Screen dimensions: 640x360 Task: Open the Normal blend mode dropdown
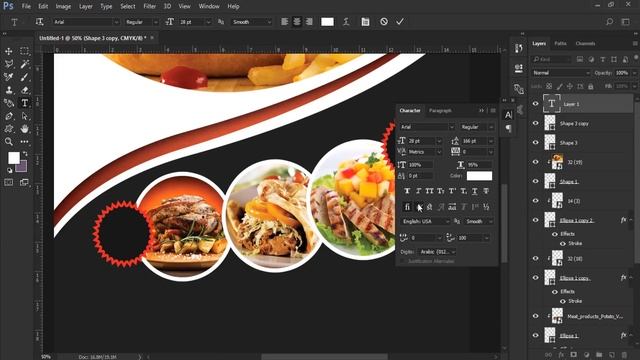pyautogui.click(x=561, y=73)
